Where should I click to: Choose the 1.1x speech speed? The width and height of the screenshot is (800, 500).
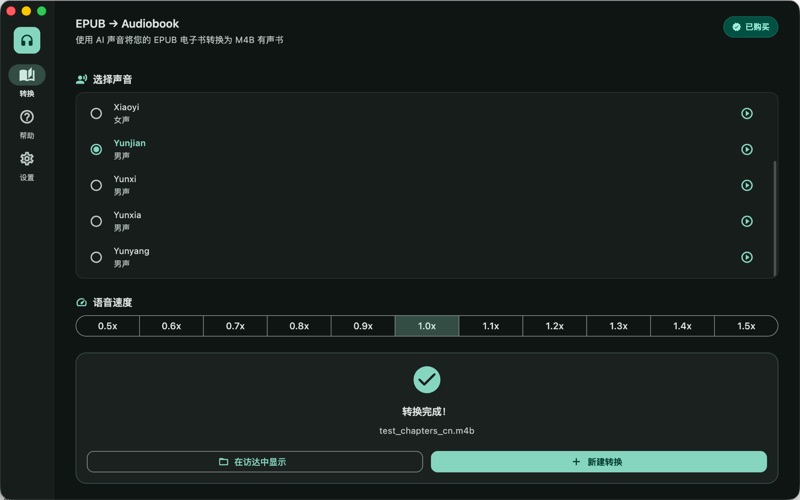491,326
